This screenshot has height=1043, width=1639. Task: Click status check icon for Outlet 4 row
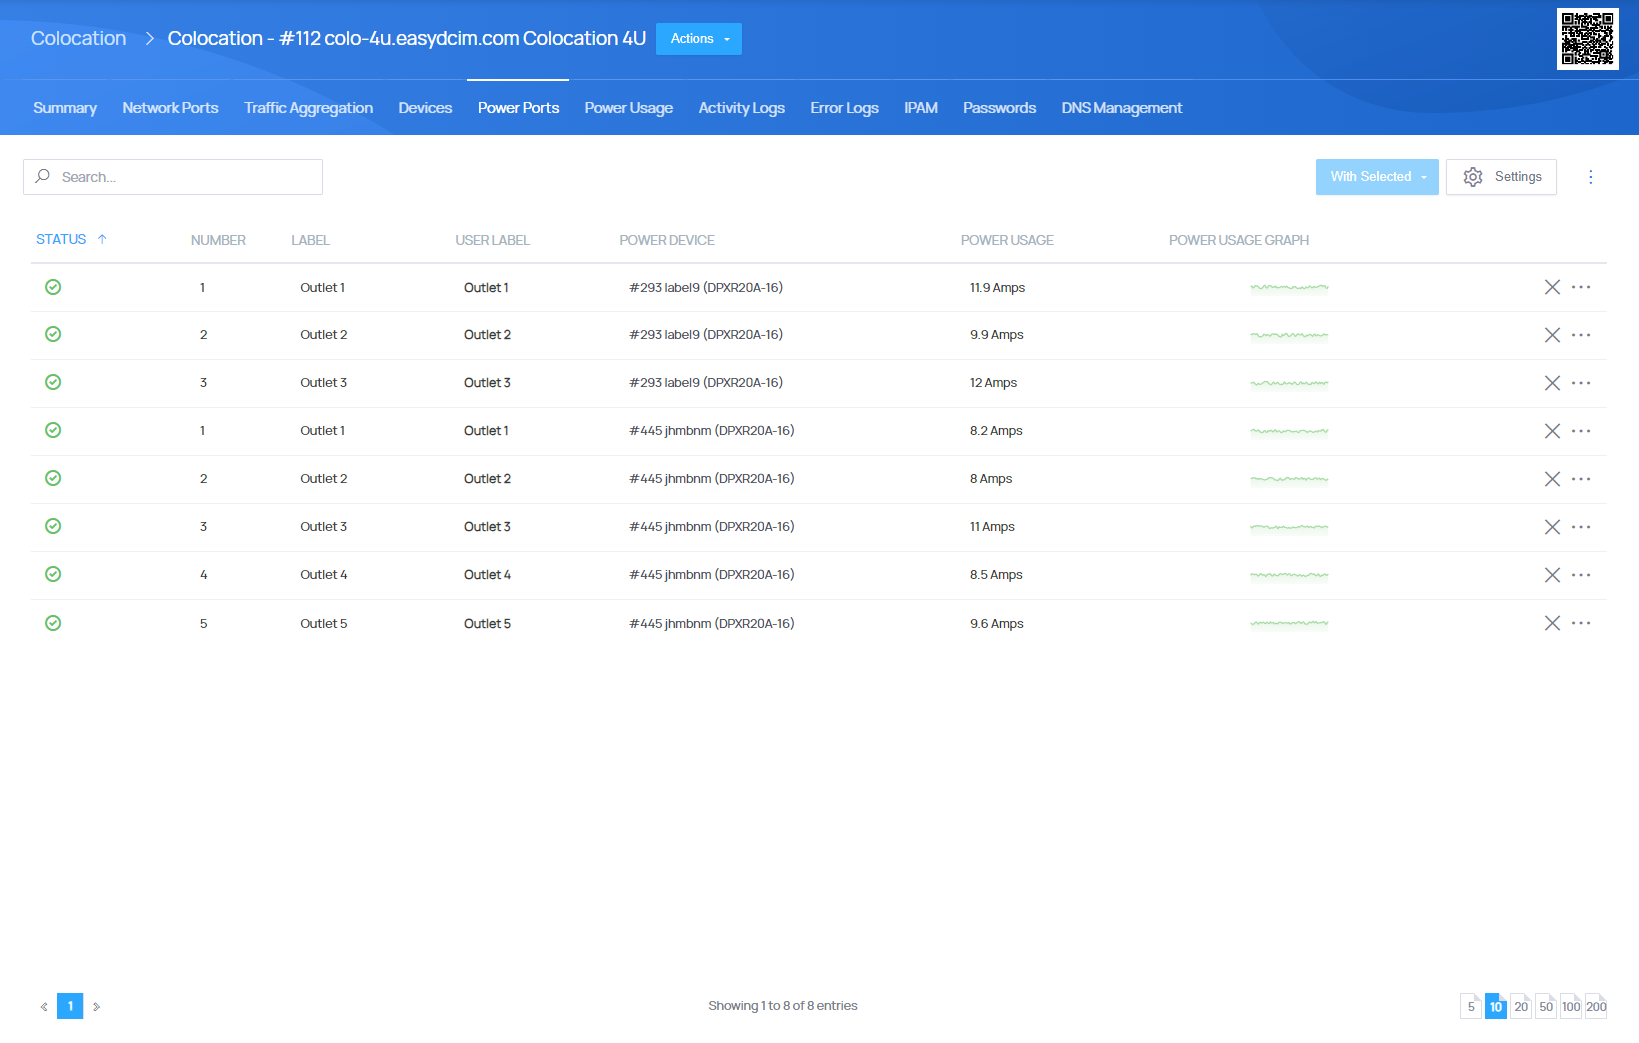(x=53, y=574)
